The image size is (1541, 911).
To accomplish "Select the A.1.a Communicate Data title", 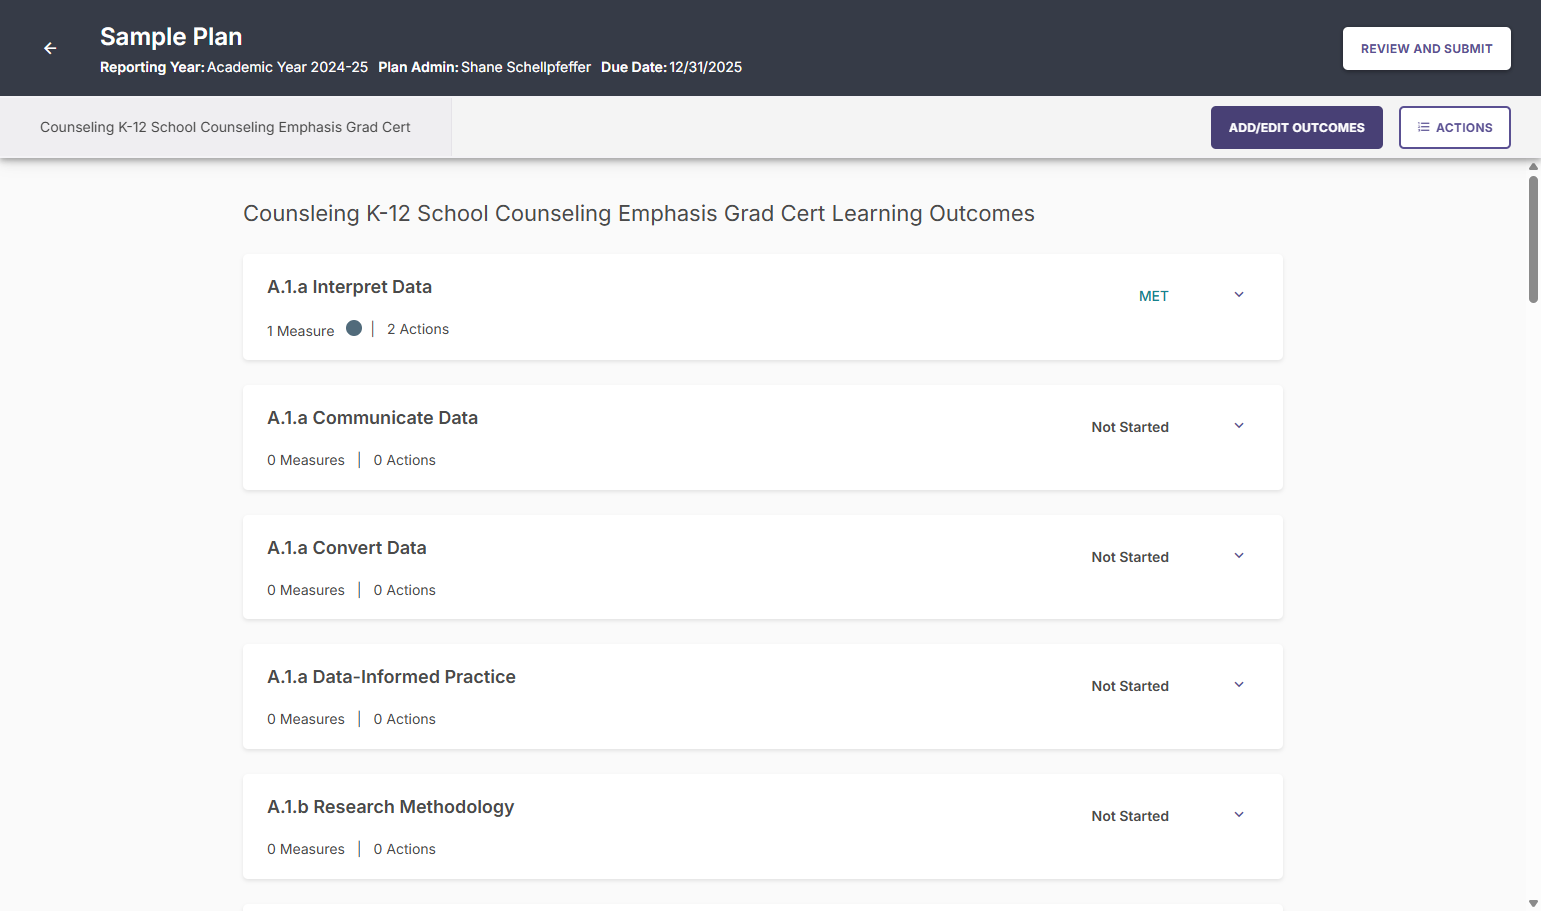I will [372, 418].
